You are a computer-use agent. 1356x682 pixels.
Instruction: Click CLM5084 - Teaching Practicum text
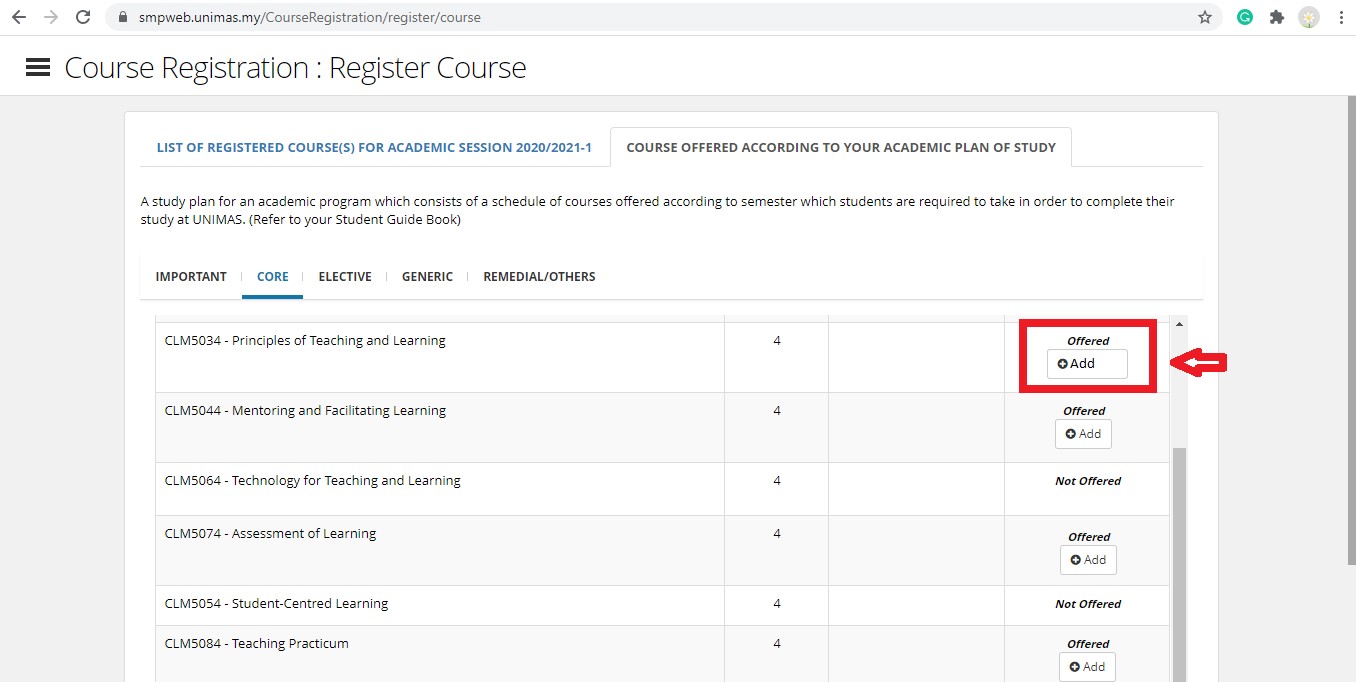[256, 644]
